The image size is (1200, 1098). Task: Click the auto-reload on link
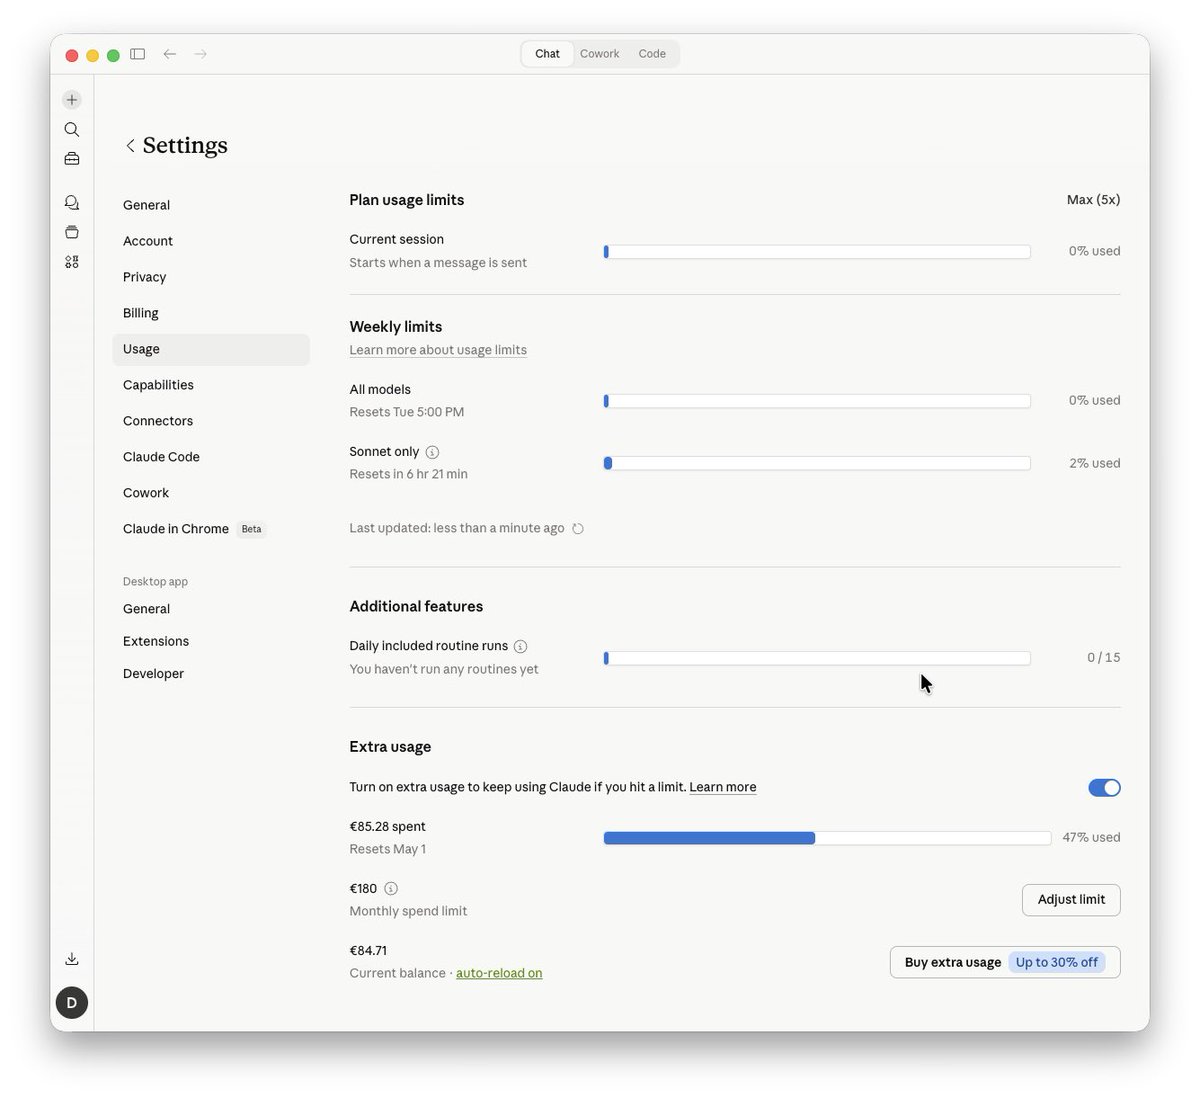point(499,973)
